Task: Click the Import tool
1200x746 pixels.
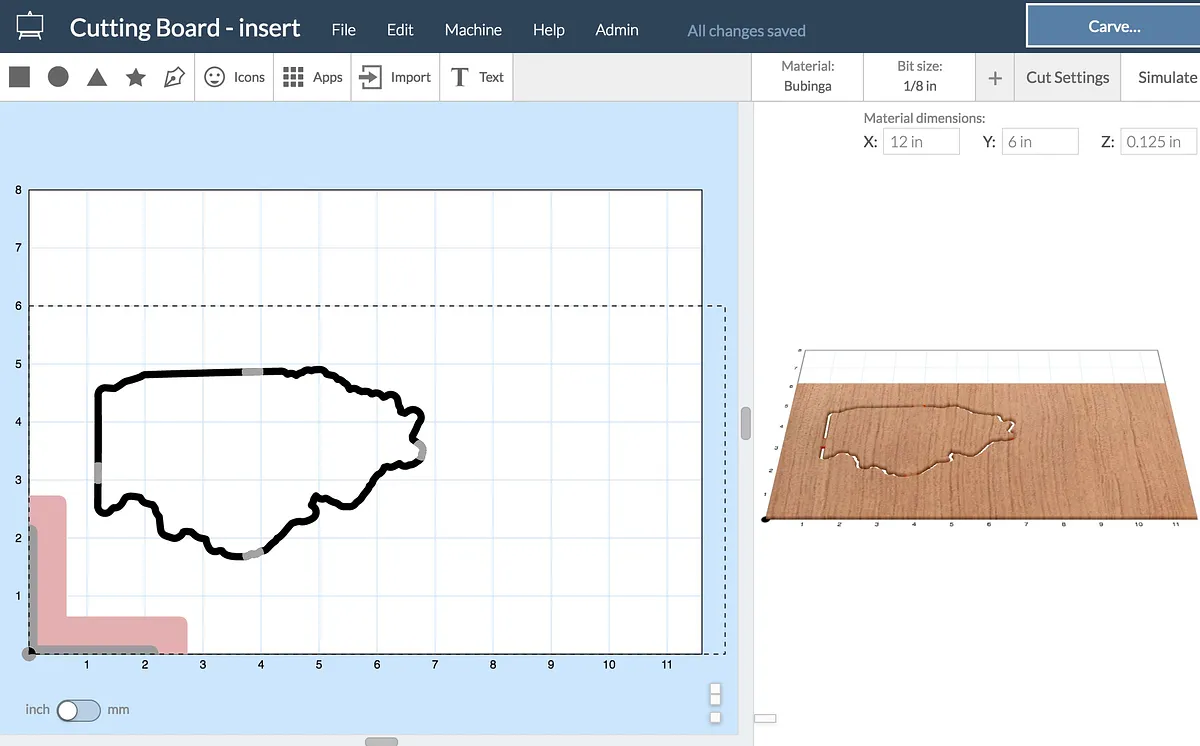Action: click(x=395, y=77)
